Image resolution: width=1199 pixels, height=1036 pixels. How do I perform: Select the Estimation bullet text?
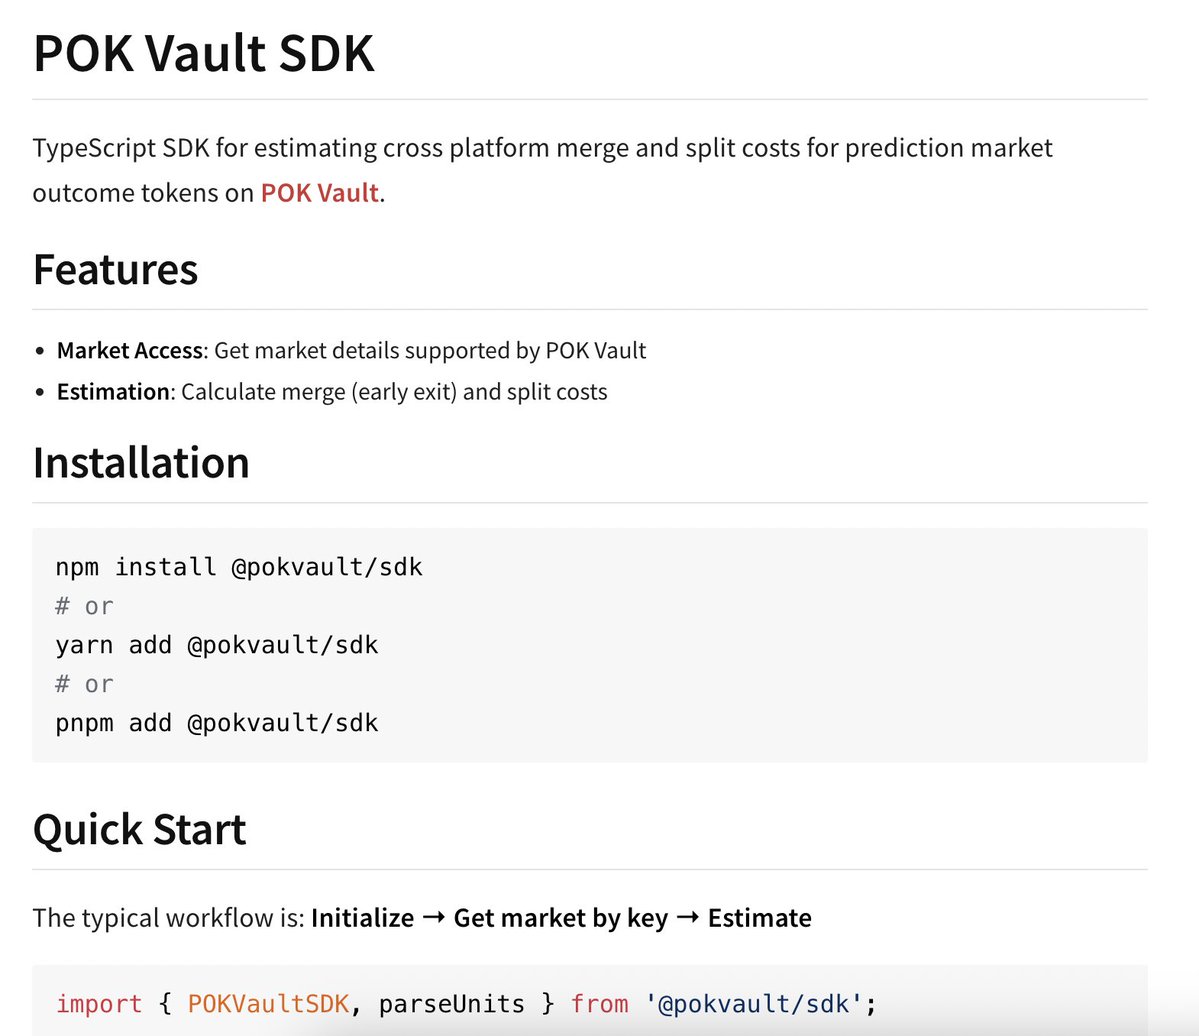(332, 391)
